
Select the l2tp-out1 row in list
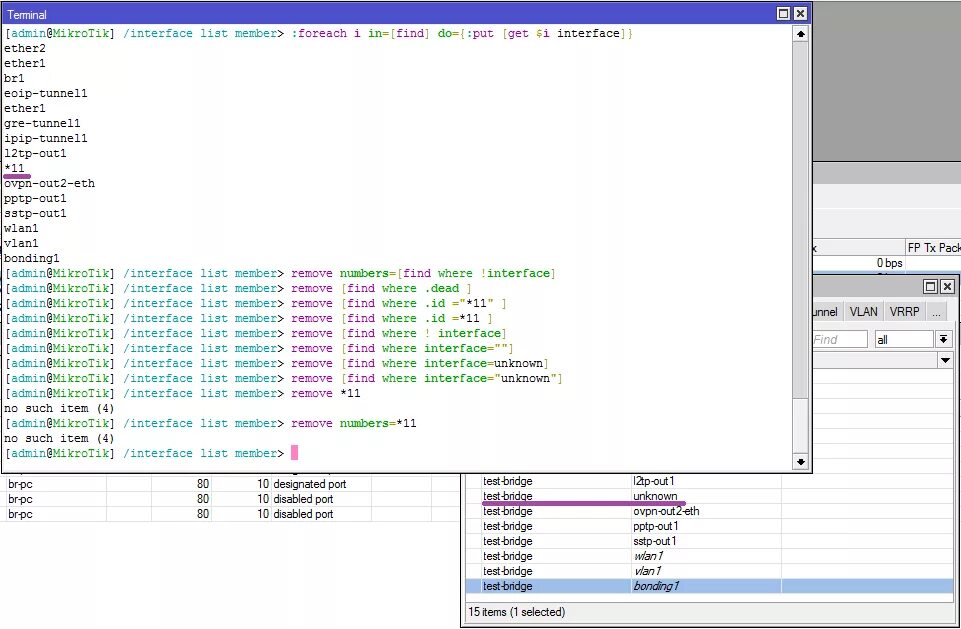point(709,481)
